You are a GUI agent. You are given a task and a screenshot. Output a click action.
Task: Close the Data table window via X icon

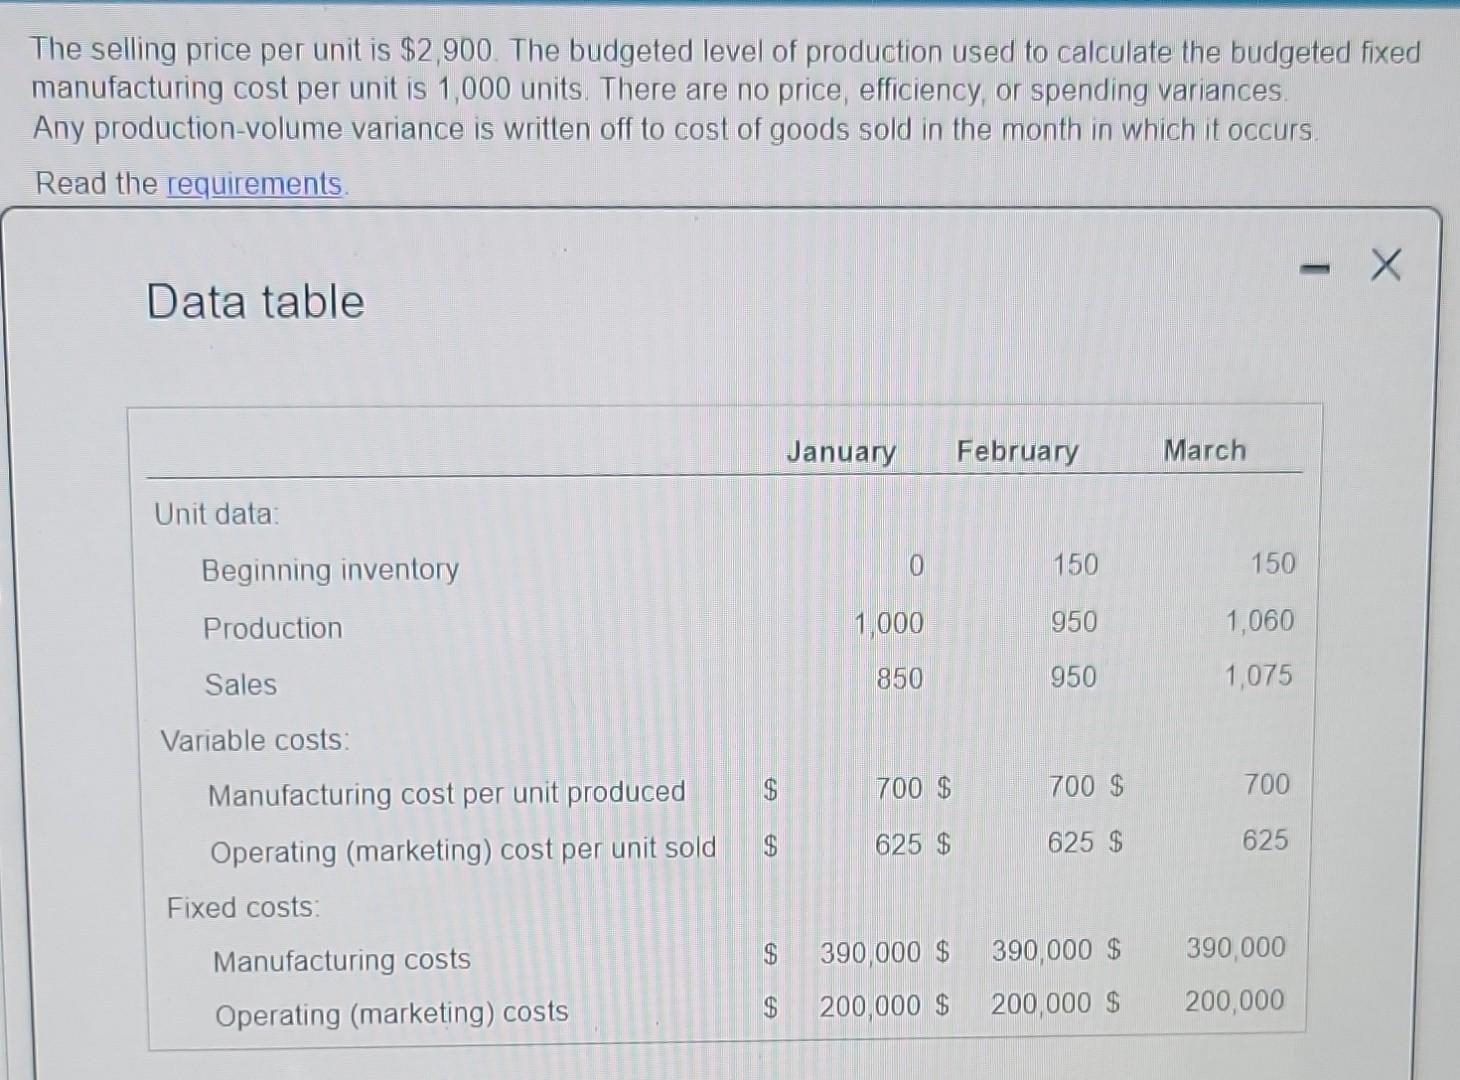[1385, 265]
